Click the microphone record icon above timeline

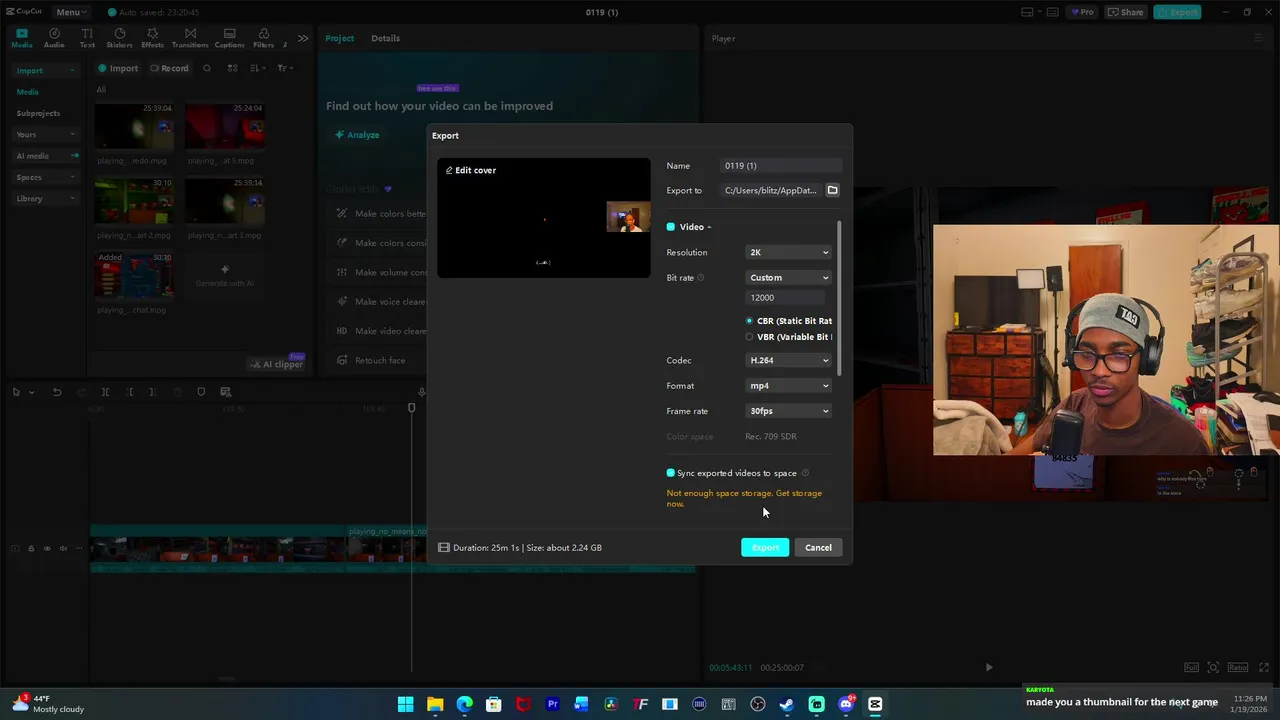click(422, 392)
